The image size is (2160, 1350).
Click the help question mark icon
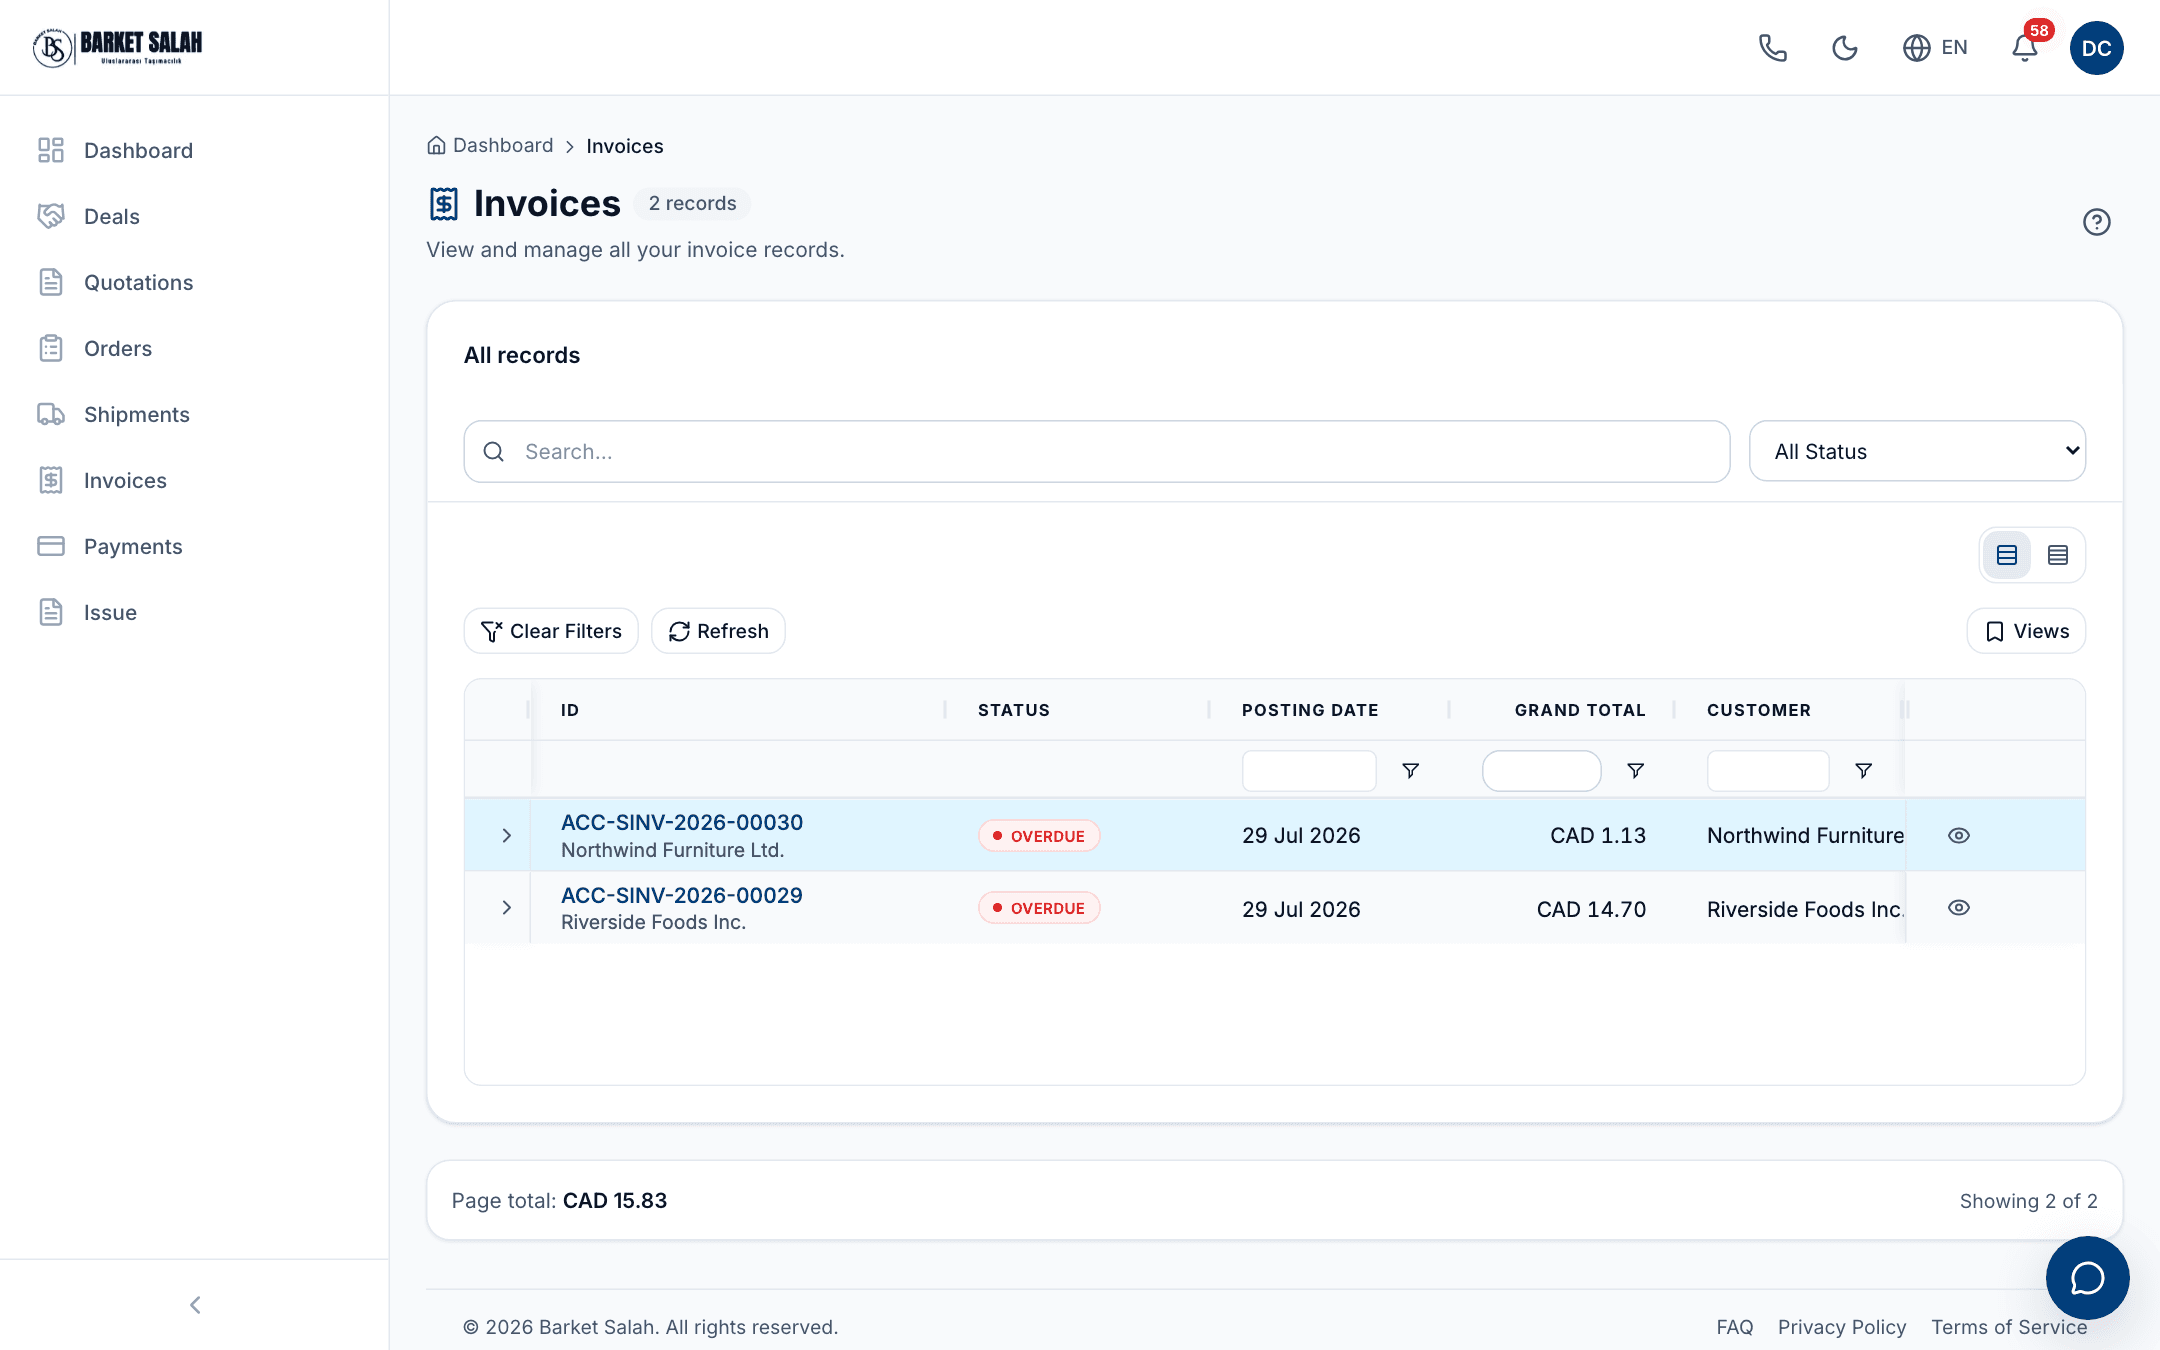pos(2096,222)
